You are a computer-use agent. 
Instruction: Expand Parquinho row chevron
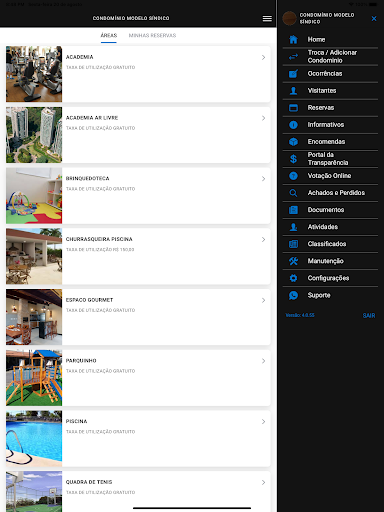coord(263,361)
